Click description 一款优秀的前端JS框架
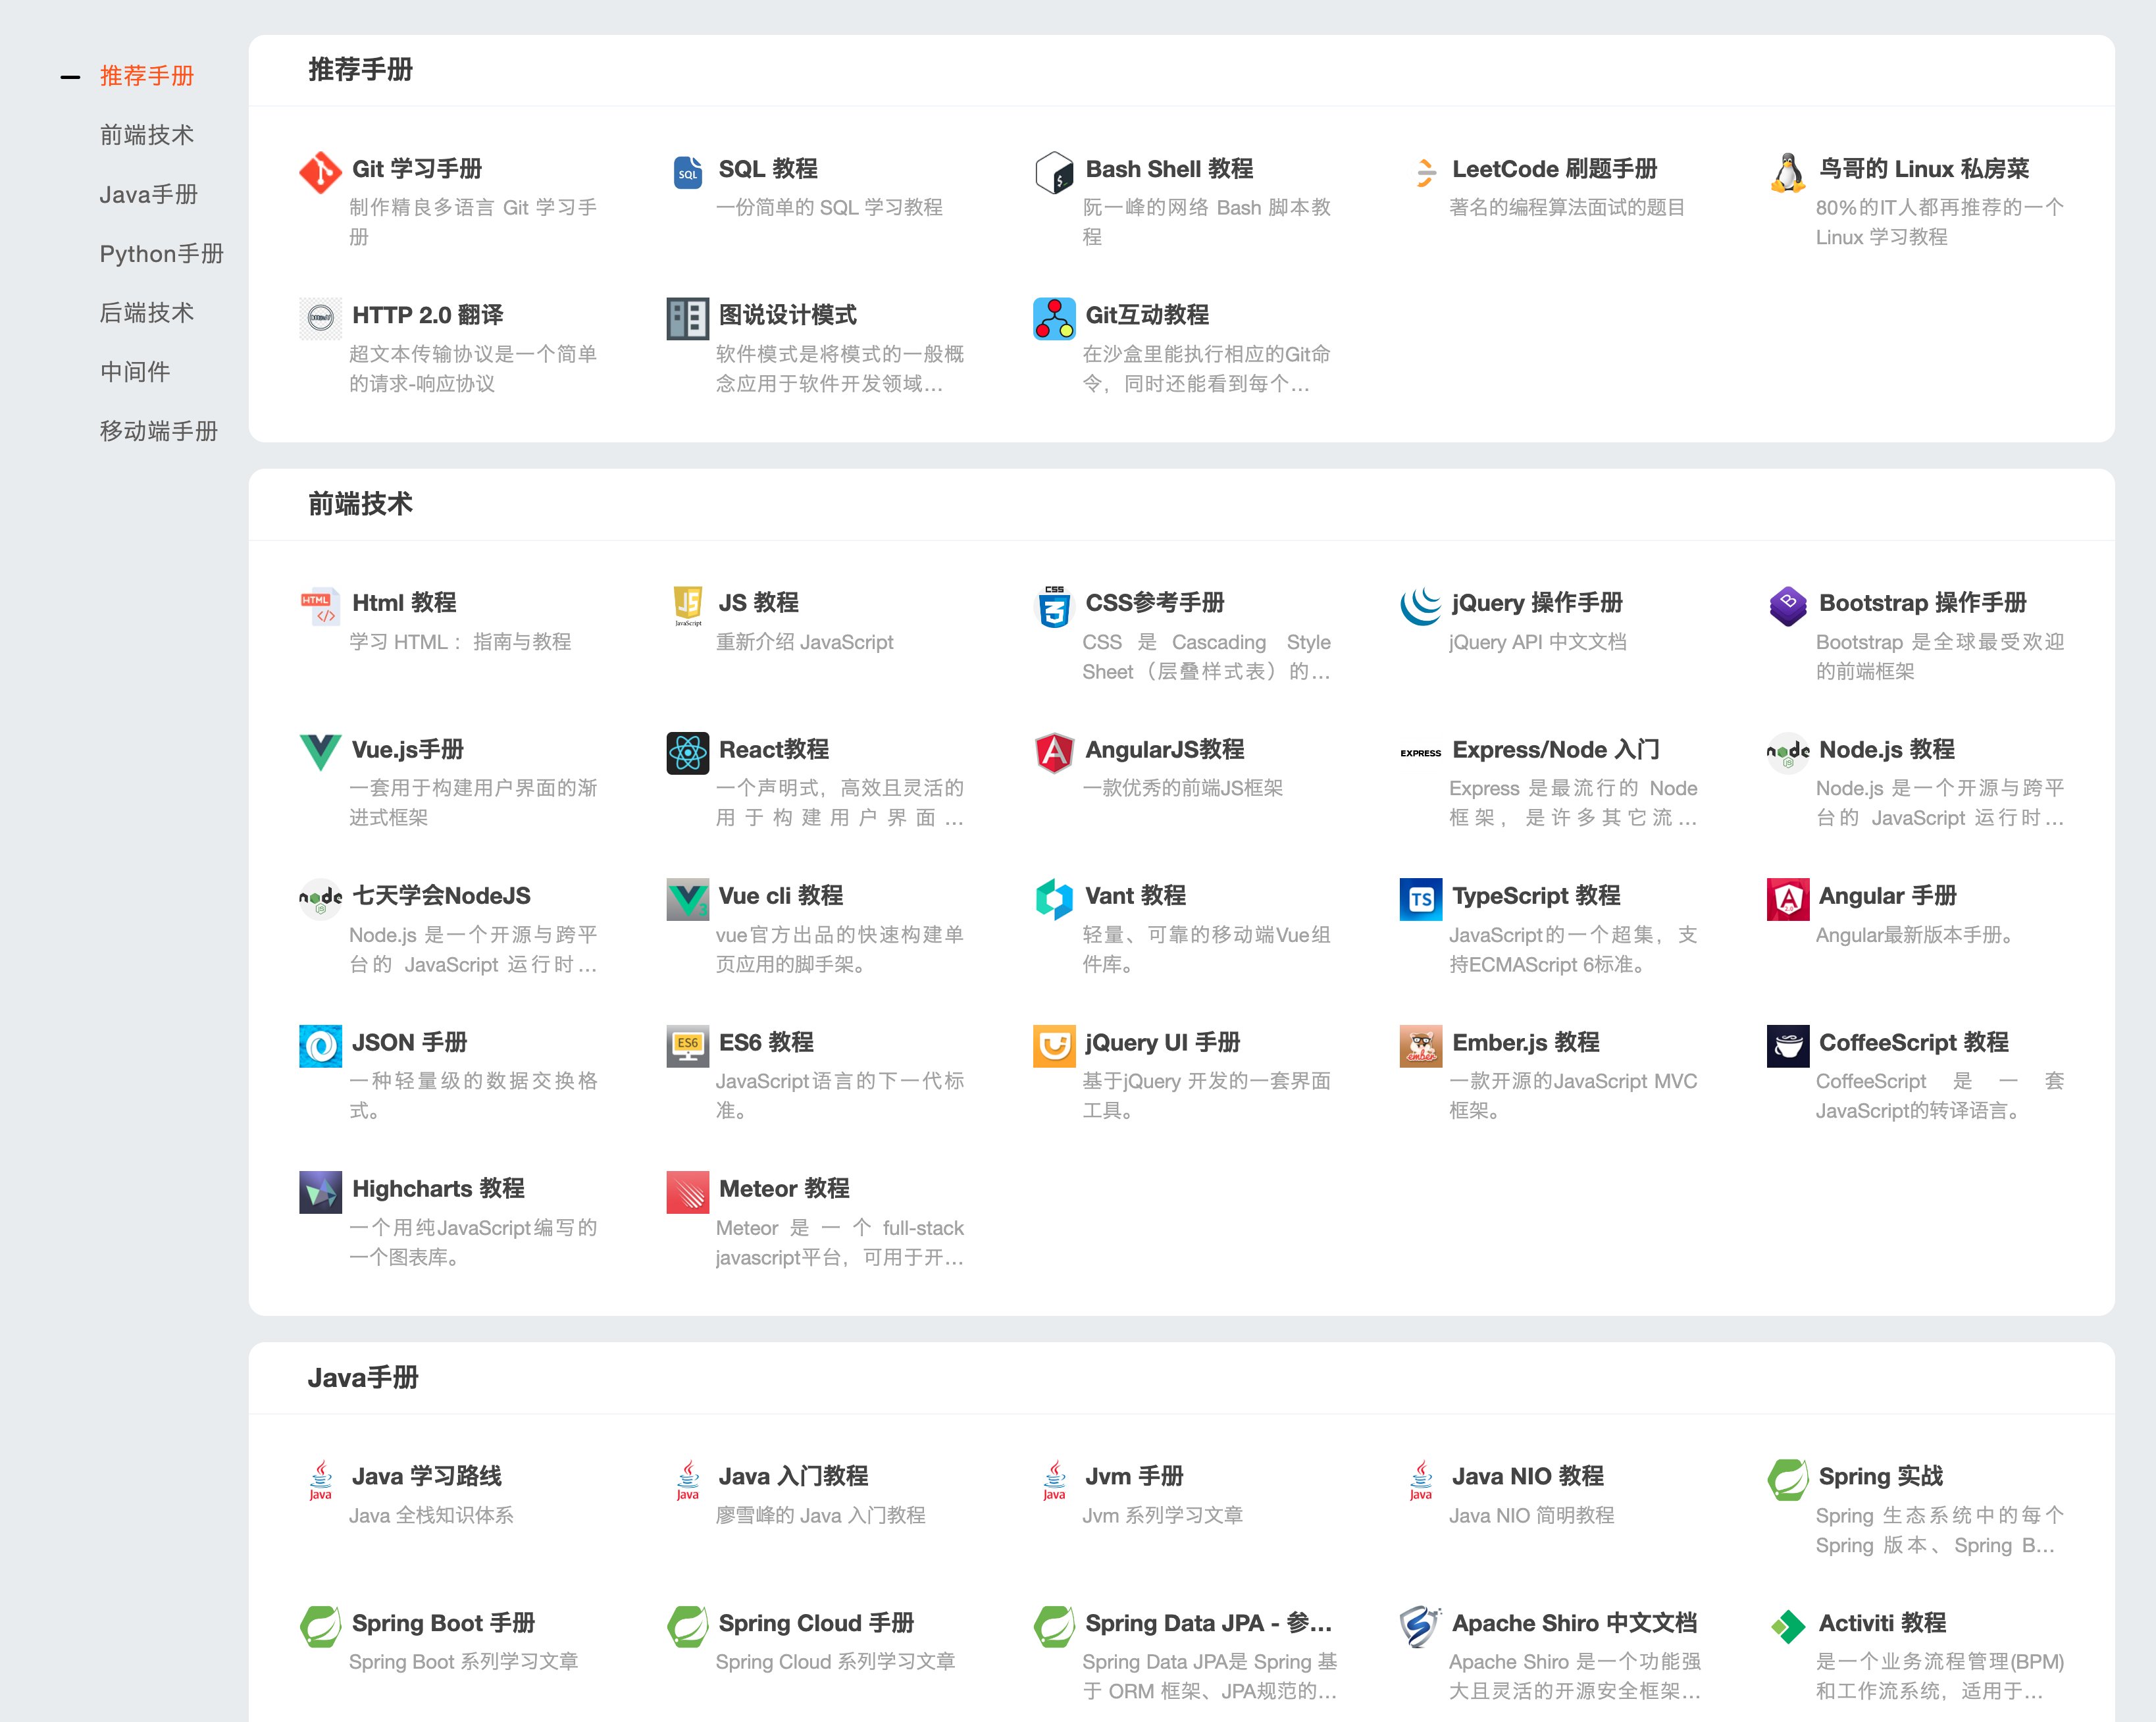The image size is (2156, 1722). click(x=1183, y=788)
